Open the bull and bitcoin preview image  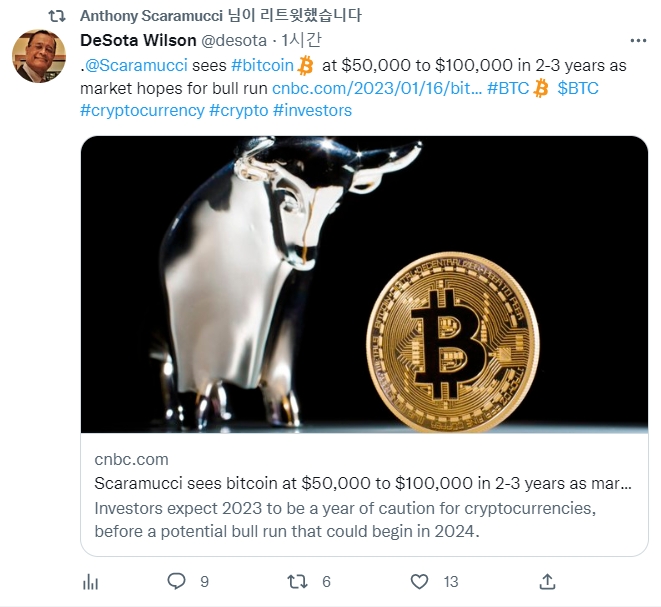click(364, 285)
